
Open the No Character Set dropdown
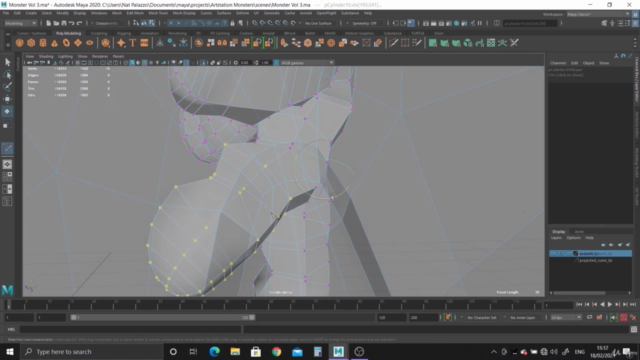pyautogui.click(x=482, y=318)
